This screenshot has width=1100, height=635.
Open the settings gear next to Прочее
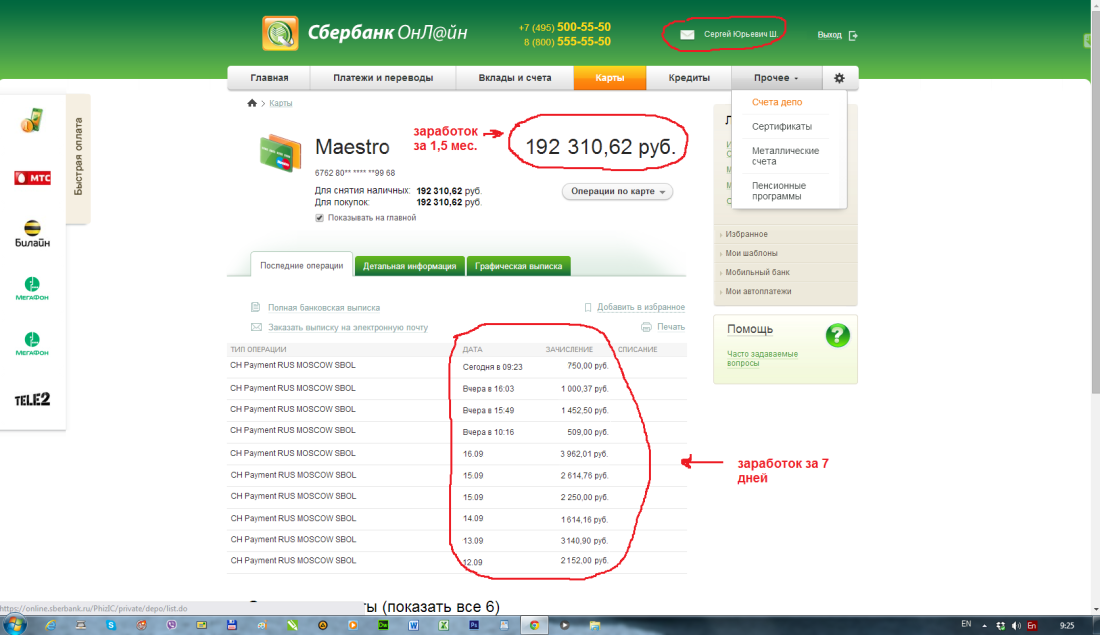pyautogui.click(x=839, y=77)
